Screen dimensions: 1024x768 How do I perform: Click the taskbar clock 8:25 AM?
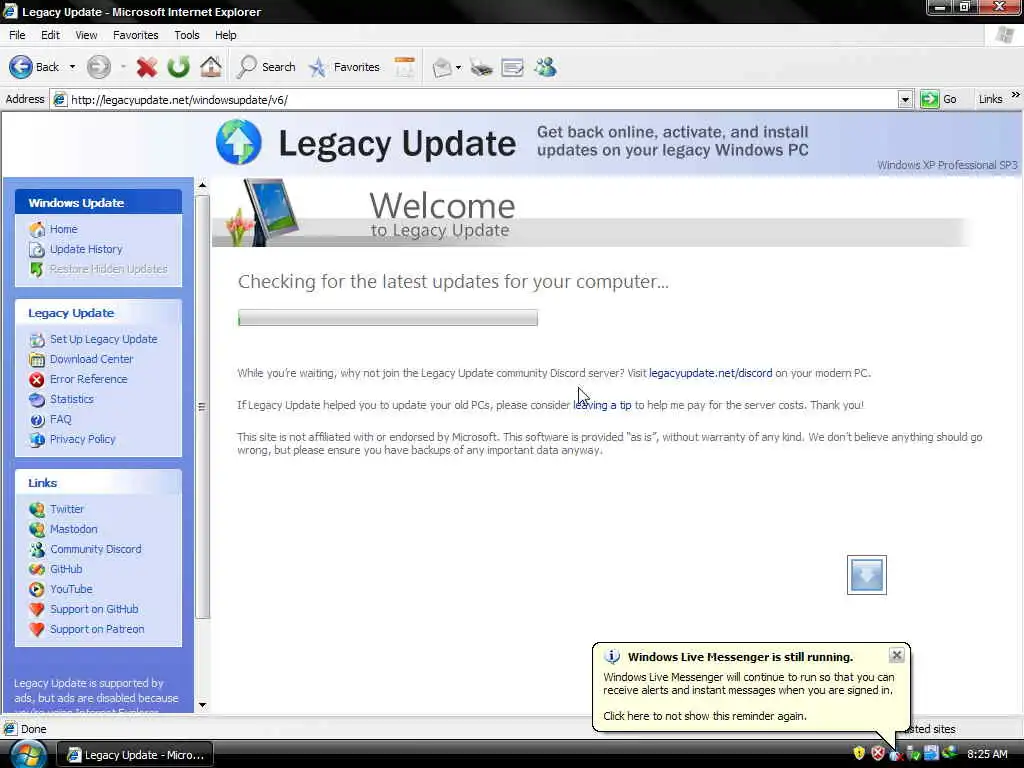987,754
